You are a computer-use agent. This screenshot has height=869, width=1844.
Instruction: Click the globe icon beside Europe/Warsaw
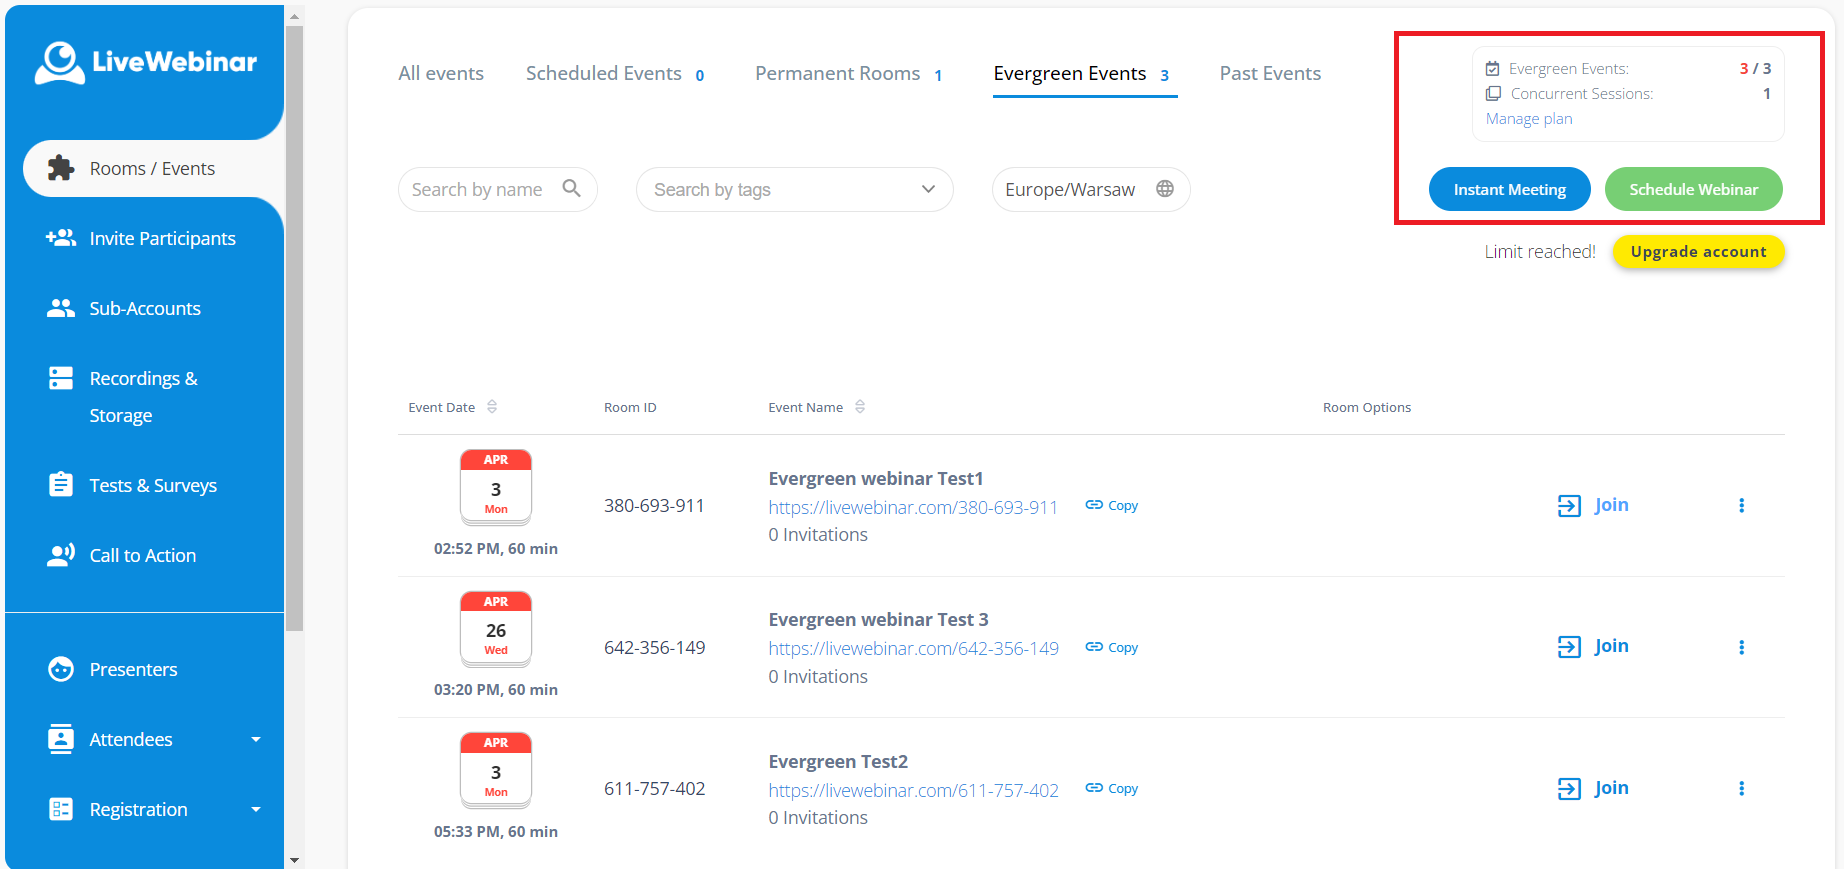(x=1165, y=189)
